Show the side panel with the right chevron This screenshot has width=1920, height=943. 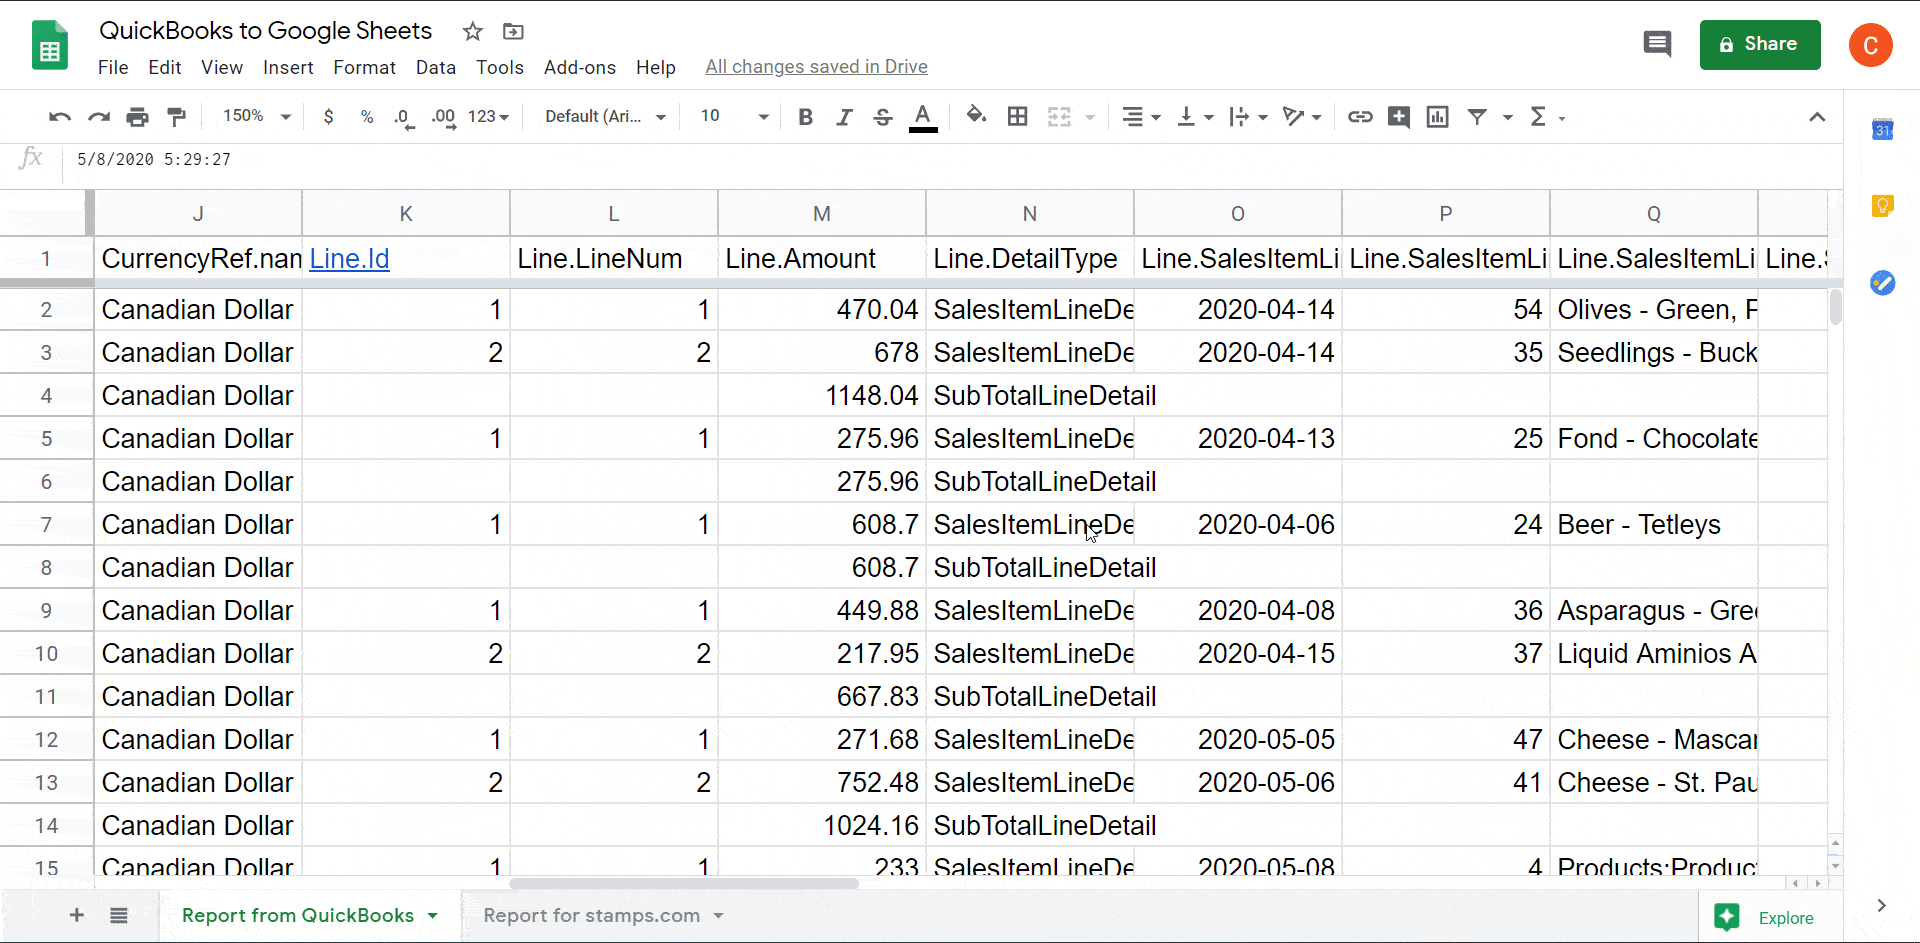[1881, 905]
